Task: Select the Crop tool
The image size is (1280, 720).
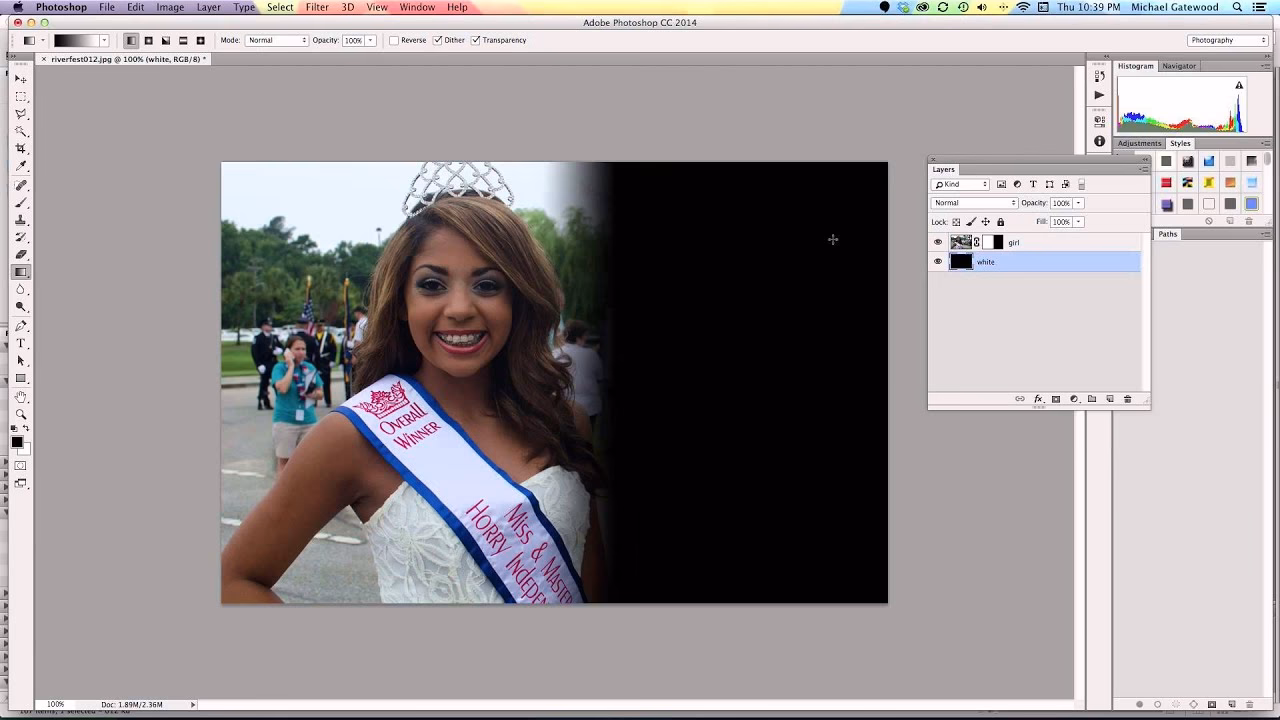Action: pyautogui.click(x=21, y=149)
